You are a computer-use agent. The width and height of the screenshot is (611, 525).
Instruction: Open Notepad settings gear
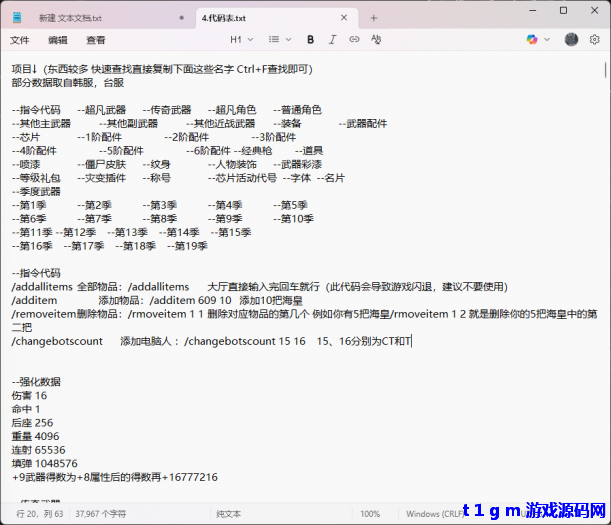[595, 40]
